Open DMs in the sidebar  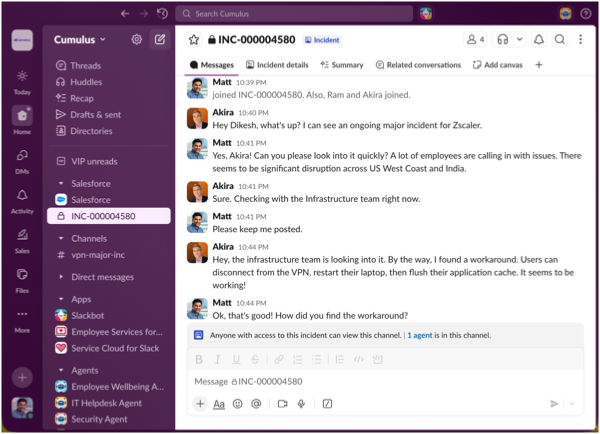[22, 162]
